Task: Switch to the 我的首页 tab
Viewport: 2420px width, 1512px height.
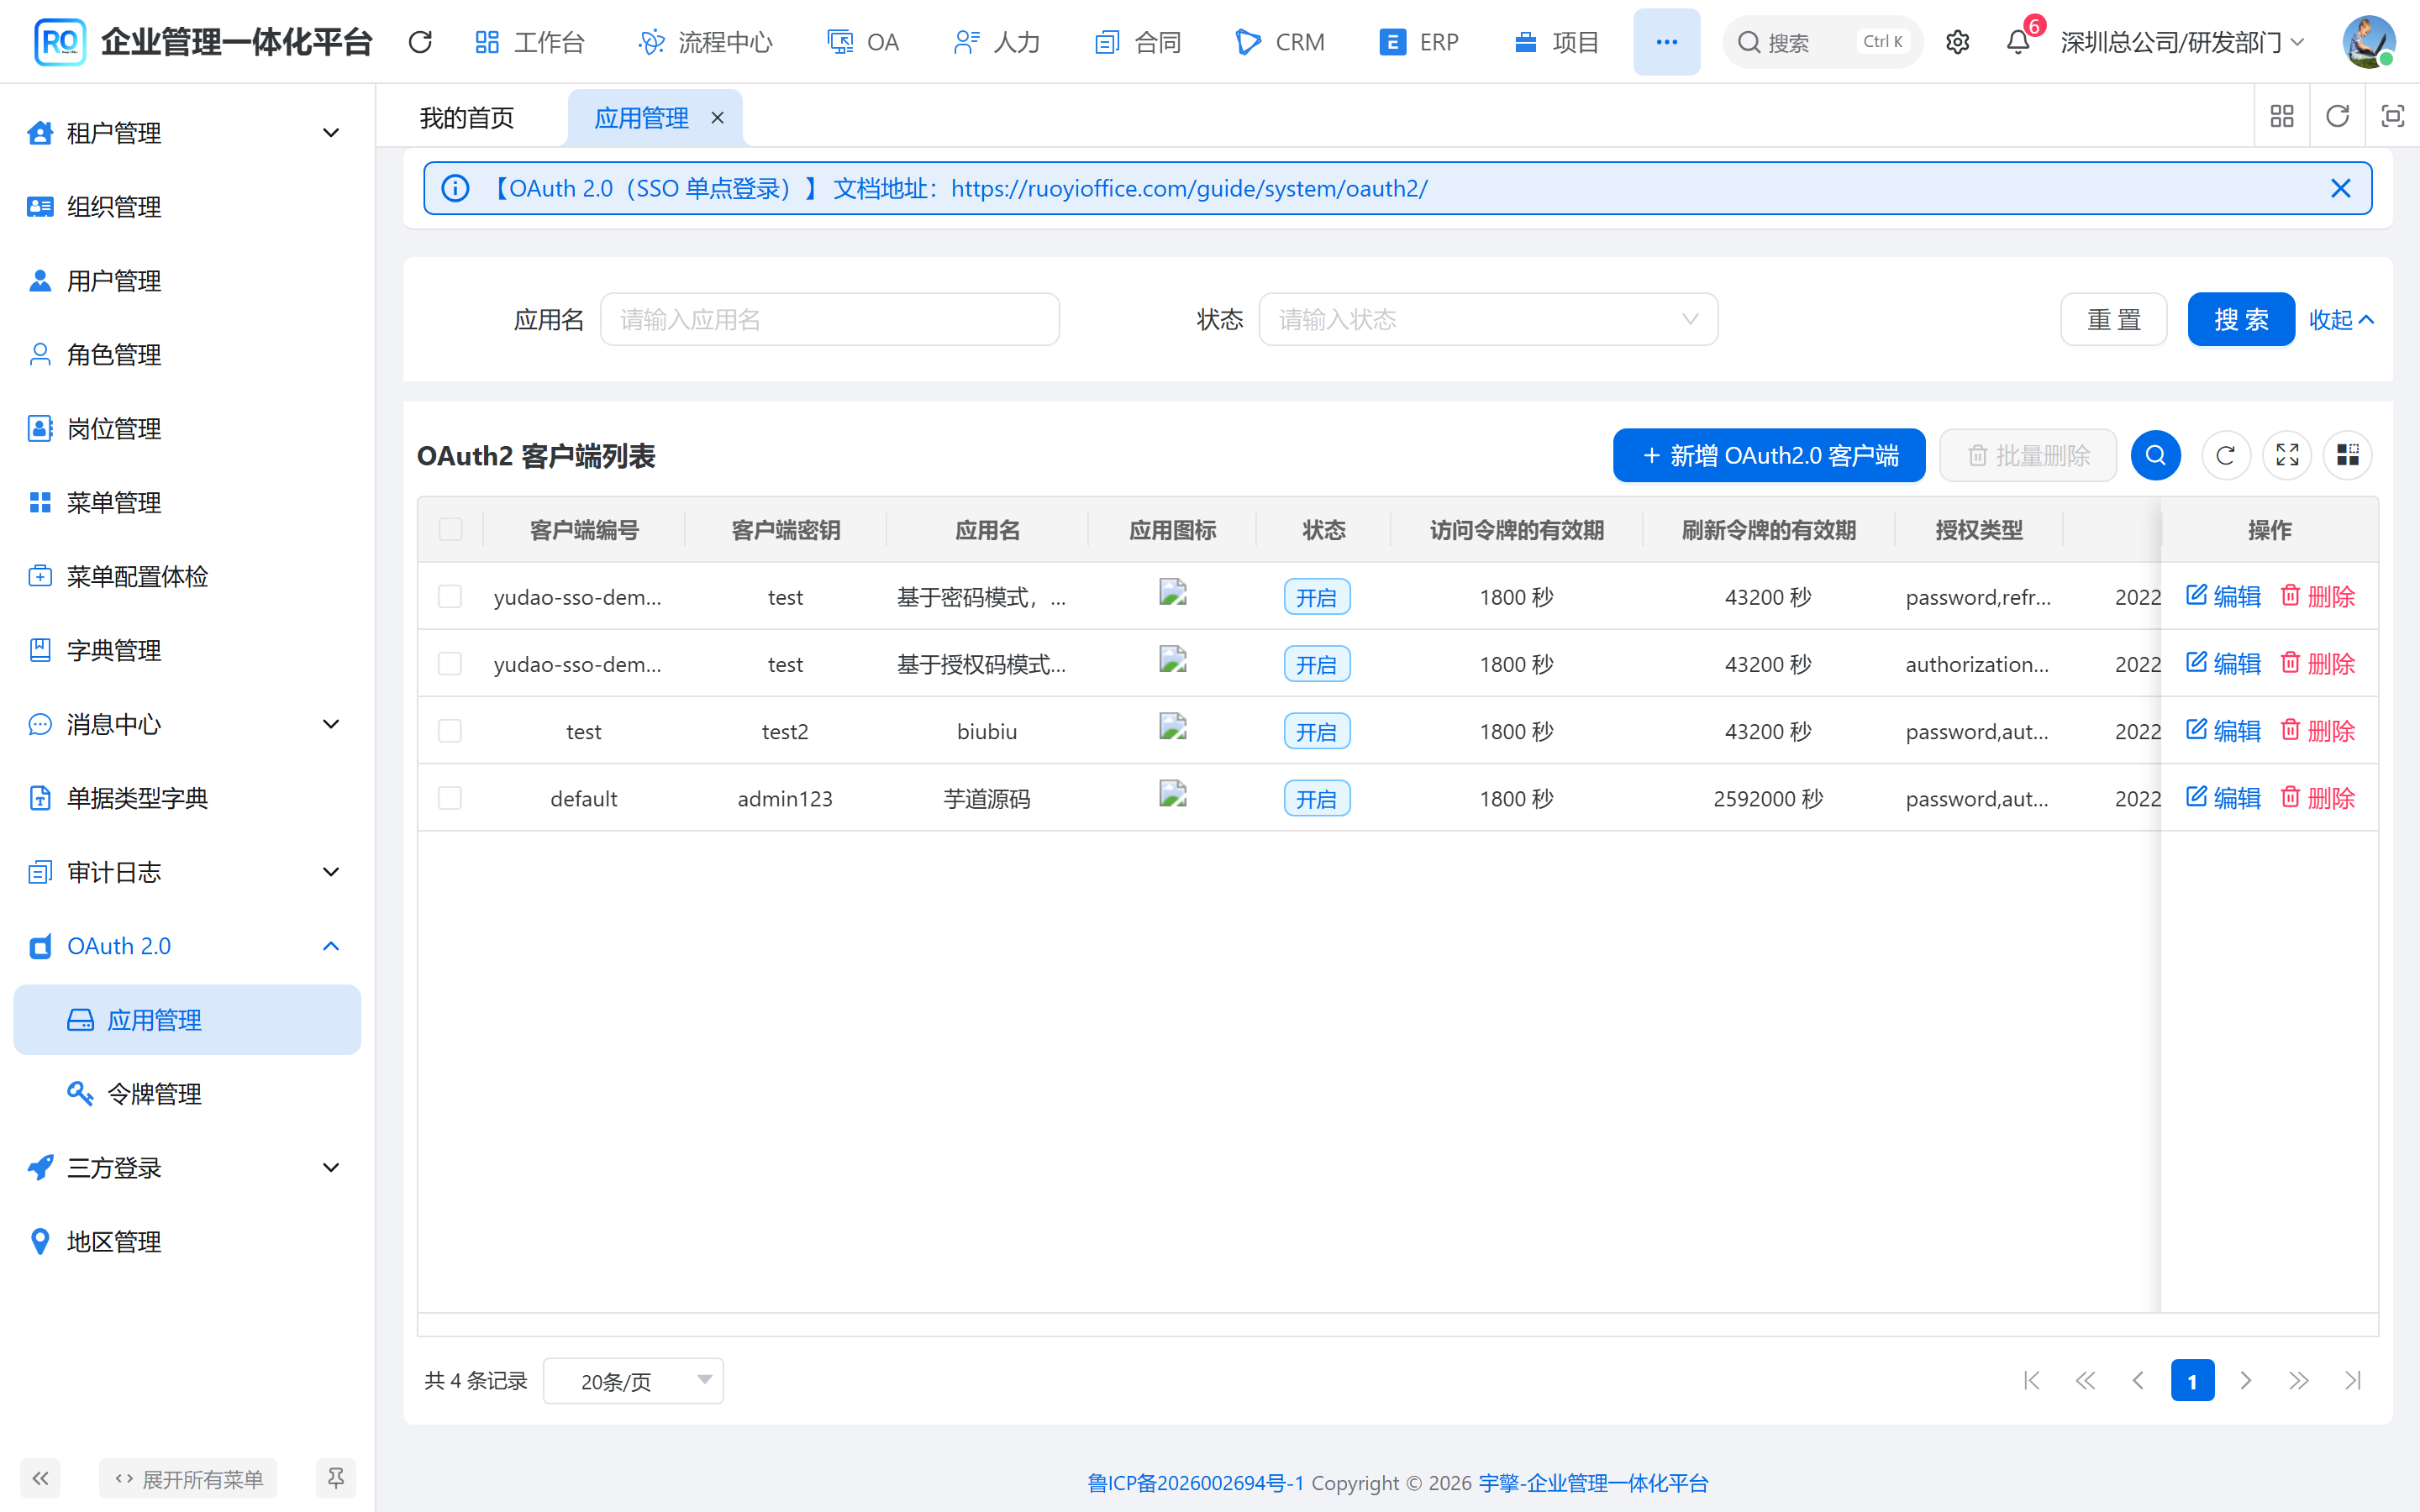Action: tap(467, 118)
